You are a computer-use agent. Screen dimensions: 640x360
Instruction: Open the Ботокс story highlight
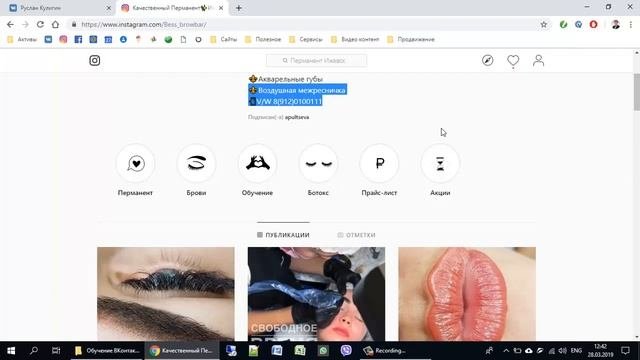coord(318,163)
